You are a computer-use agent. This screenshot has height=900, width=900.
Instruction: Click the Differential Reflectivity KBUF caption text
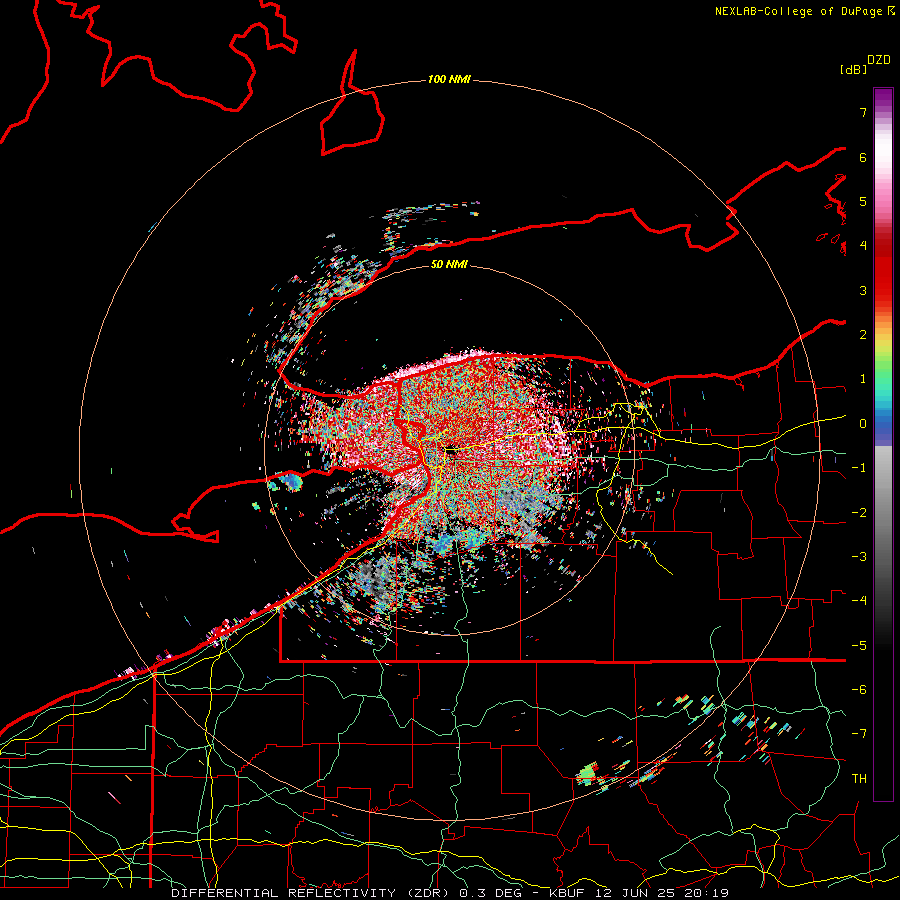click(450, 893)
